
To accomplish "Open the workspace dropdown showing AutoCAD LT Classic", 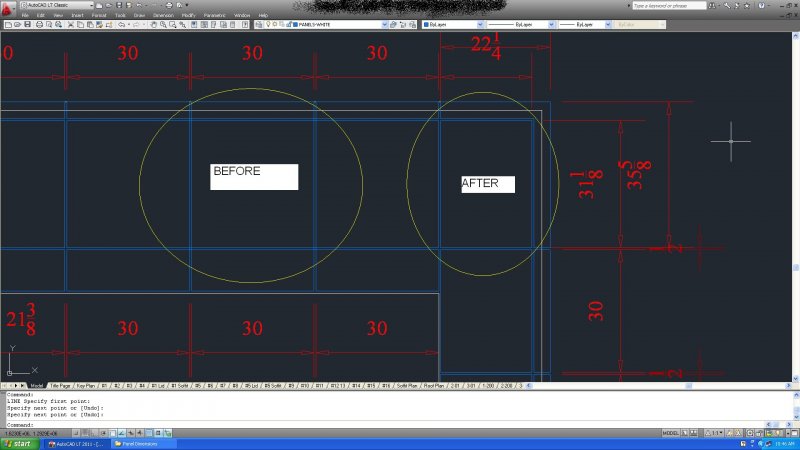I will [x=57, y=5].
